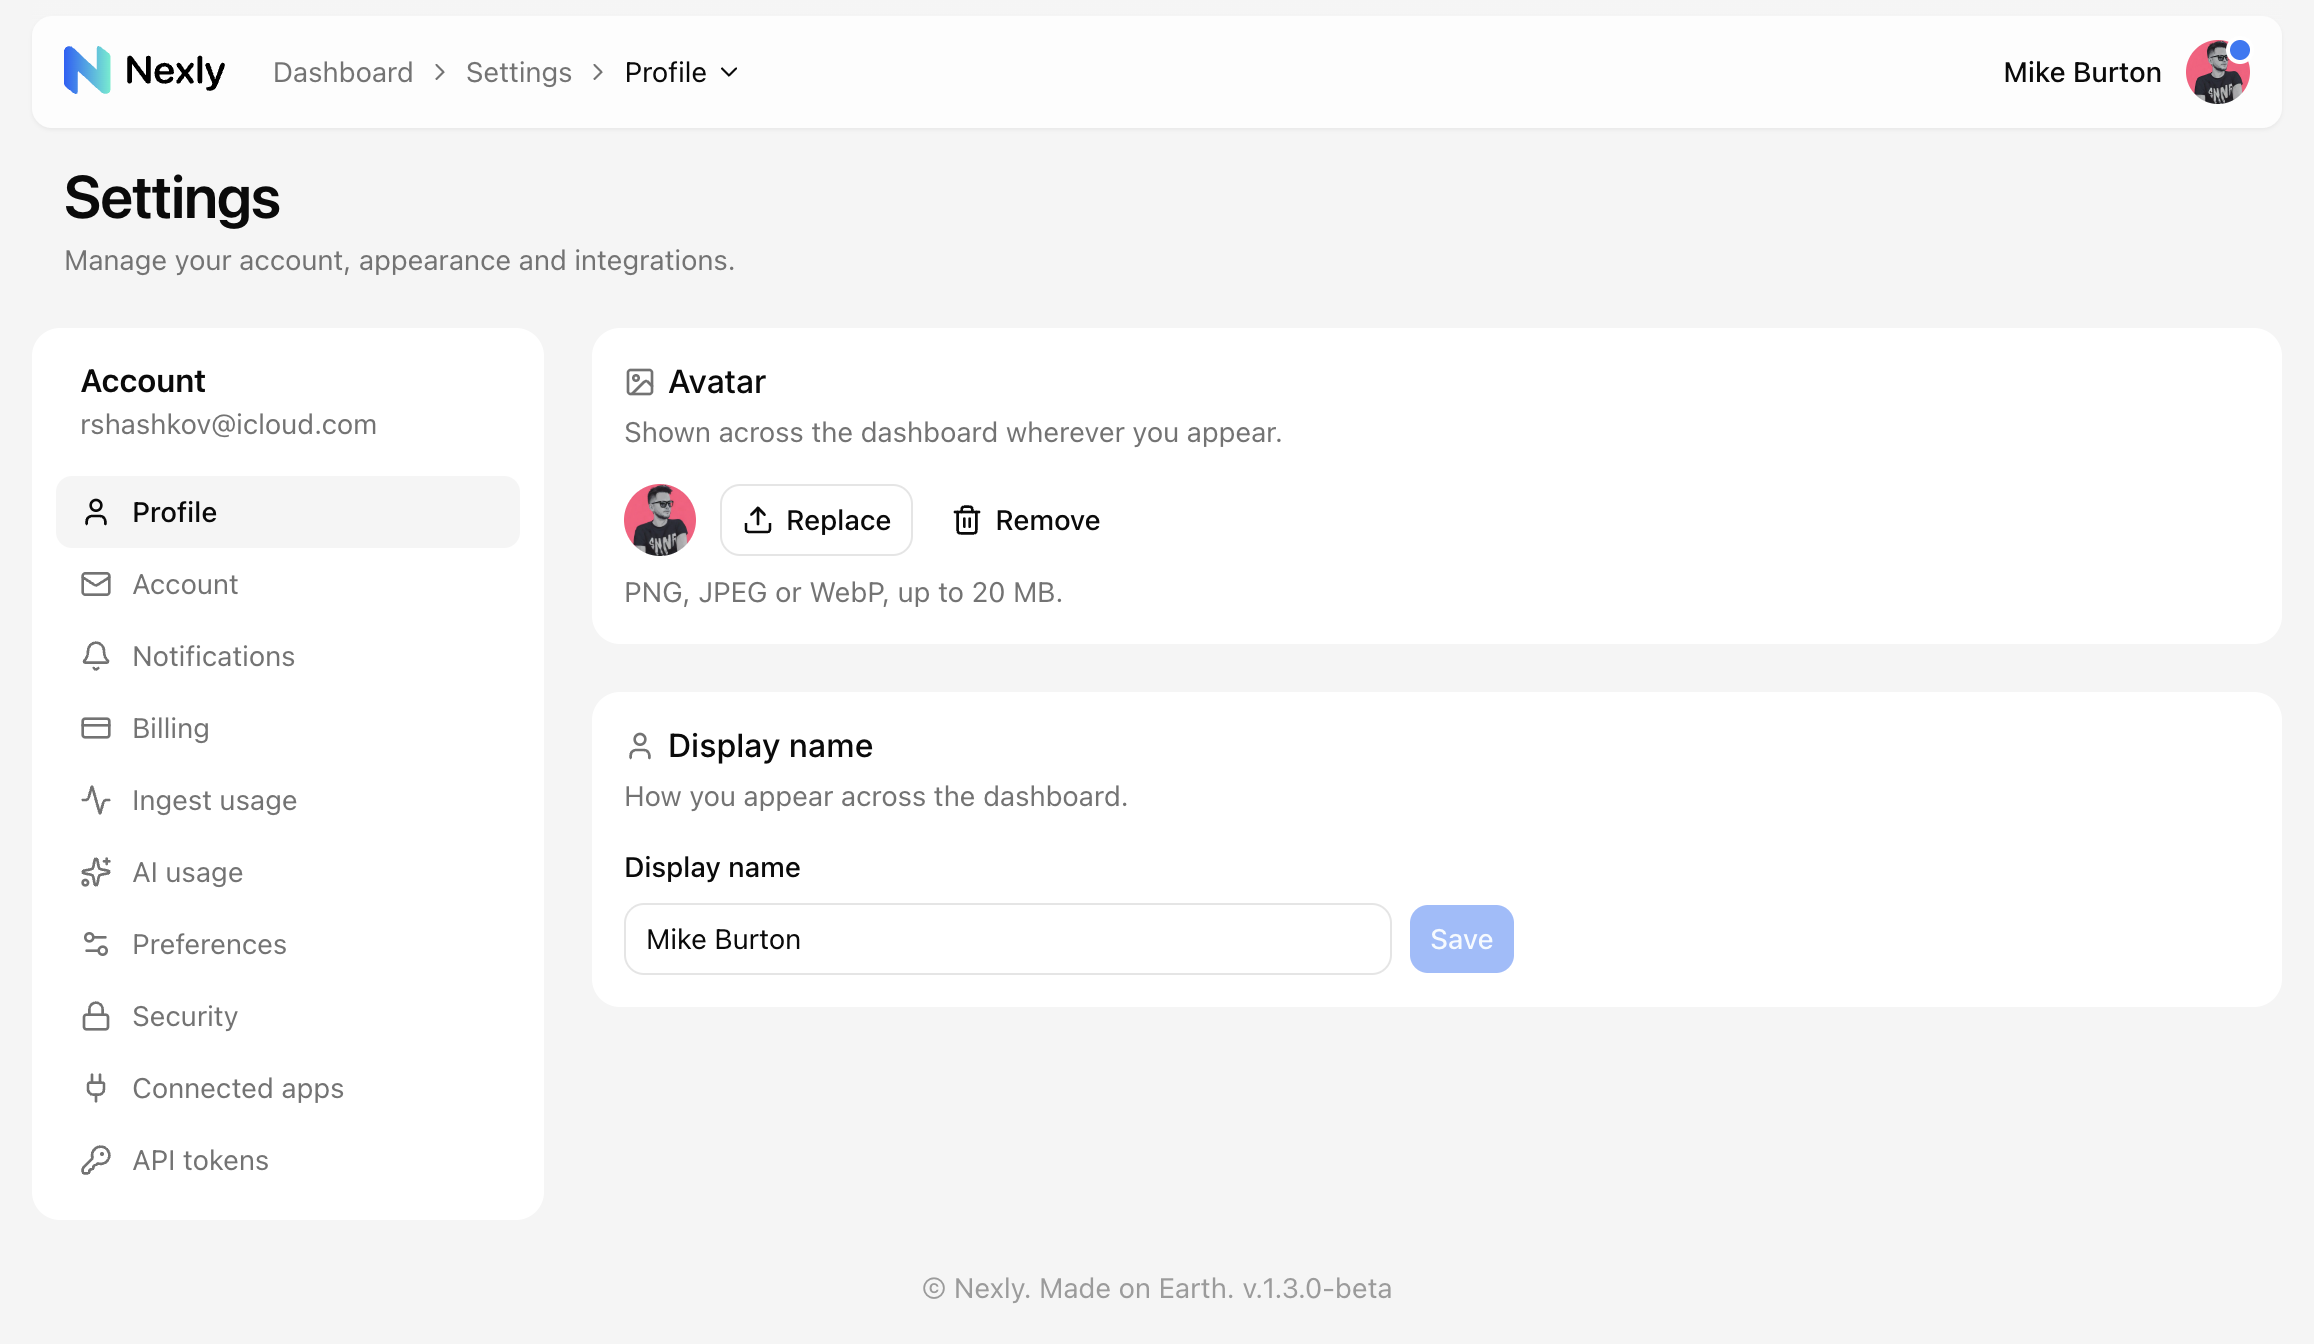The width and height of the screenshot is (2314, 1344).
Task: Click the sliders Preferences icon
Action: point(96,944)
